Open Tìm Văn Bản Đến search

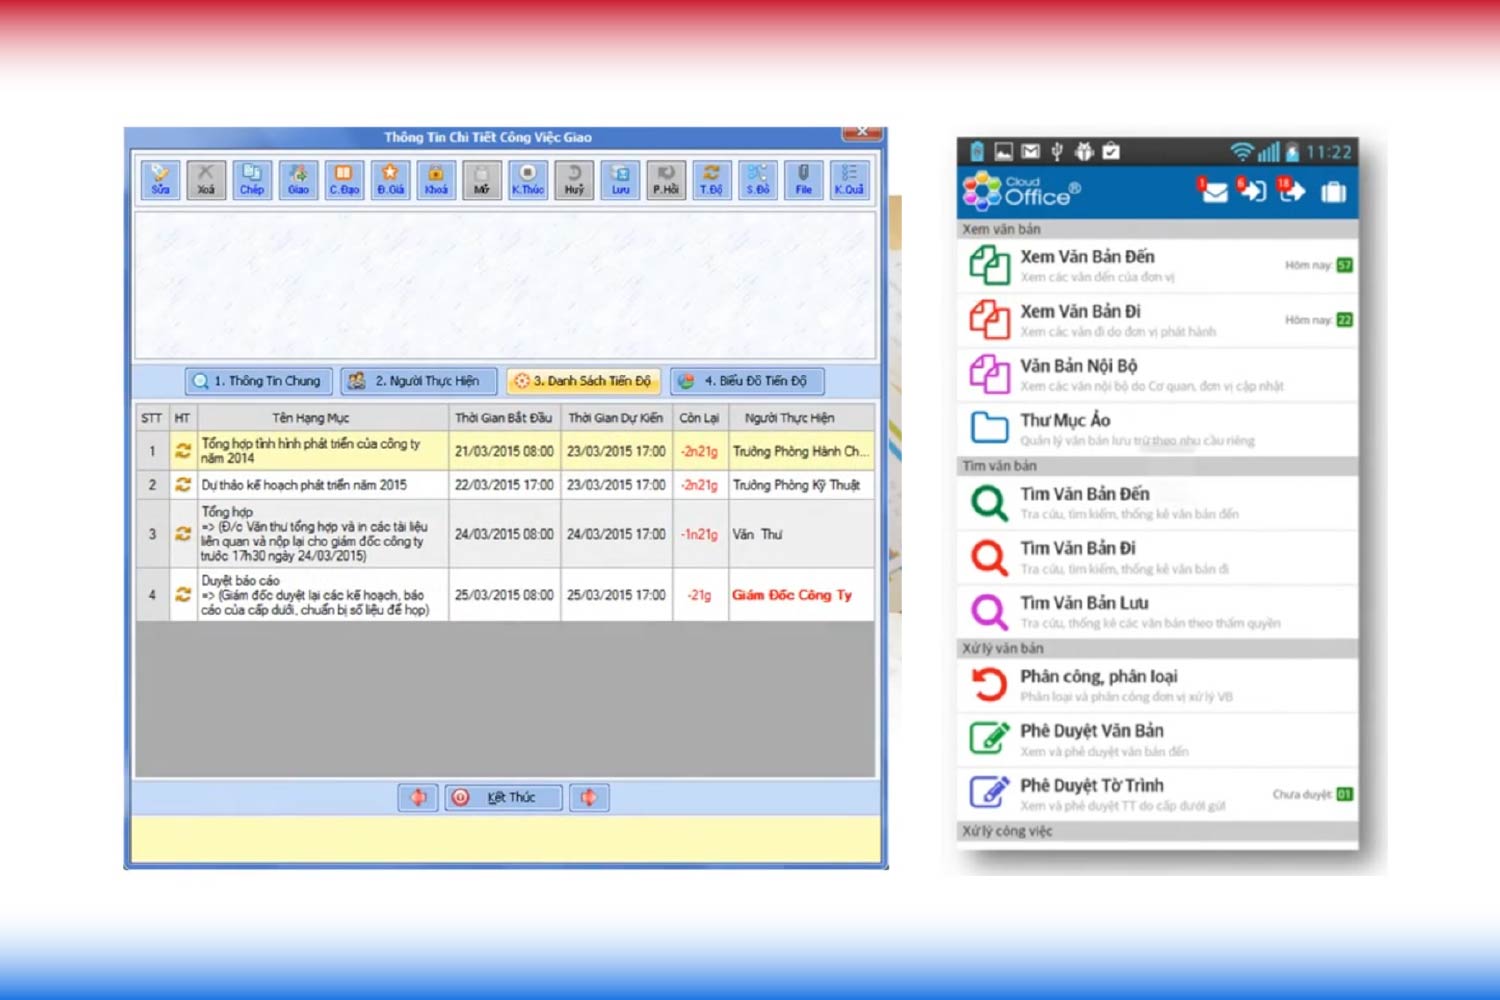pyautogui.click(x=1157, y=503)
